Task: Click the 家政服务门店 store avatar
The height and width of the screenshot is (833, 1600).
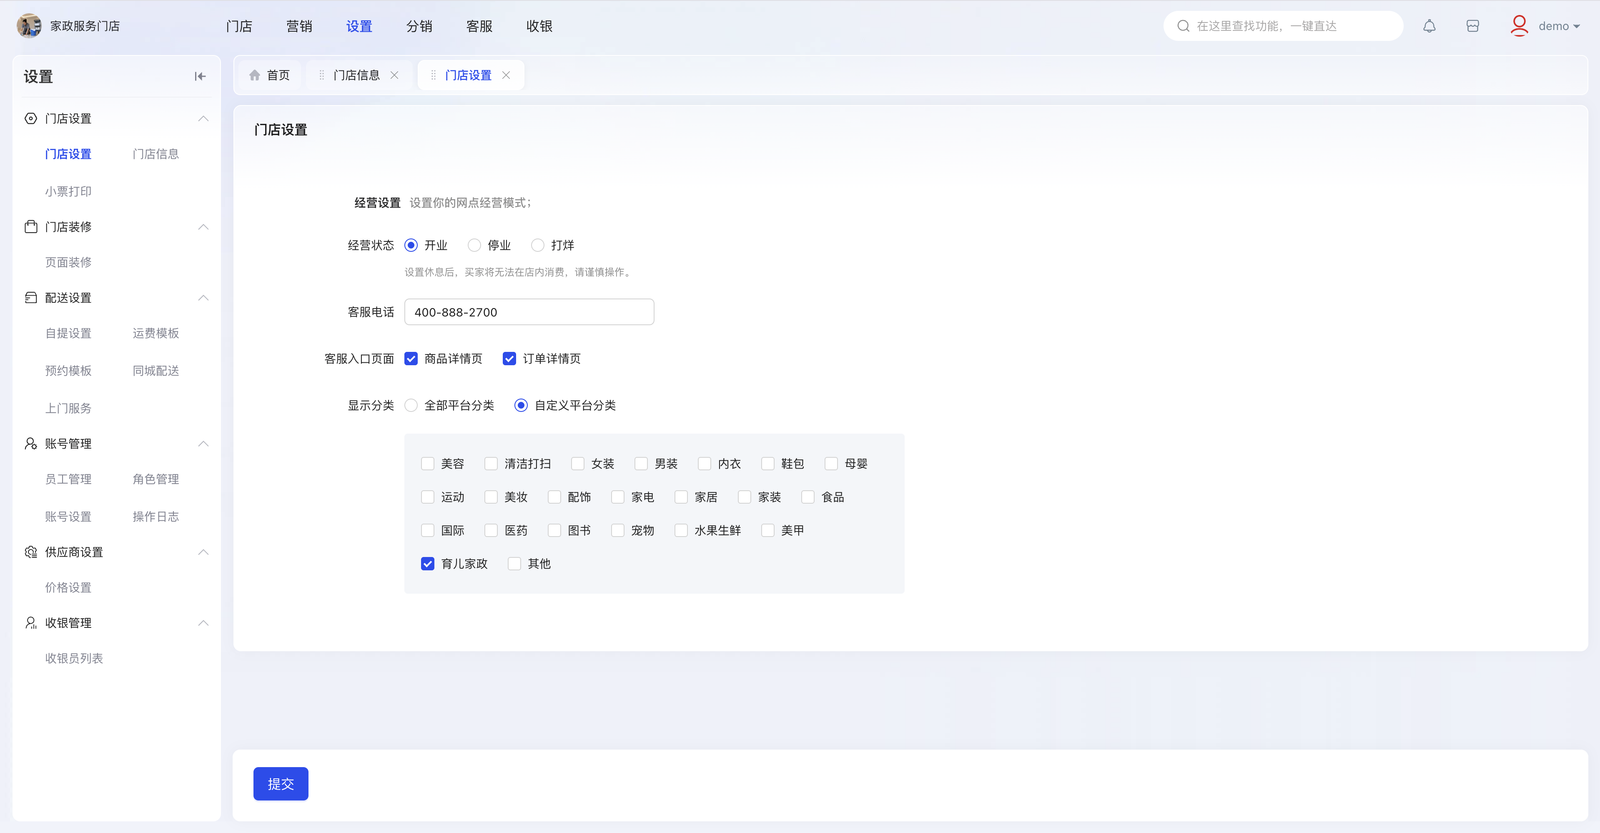Action: click(x=29, y=26)
